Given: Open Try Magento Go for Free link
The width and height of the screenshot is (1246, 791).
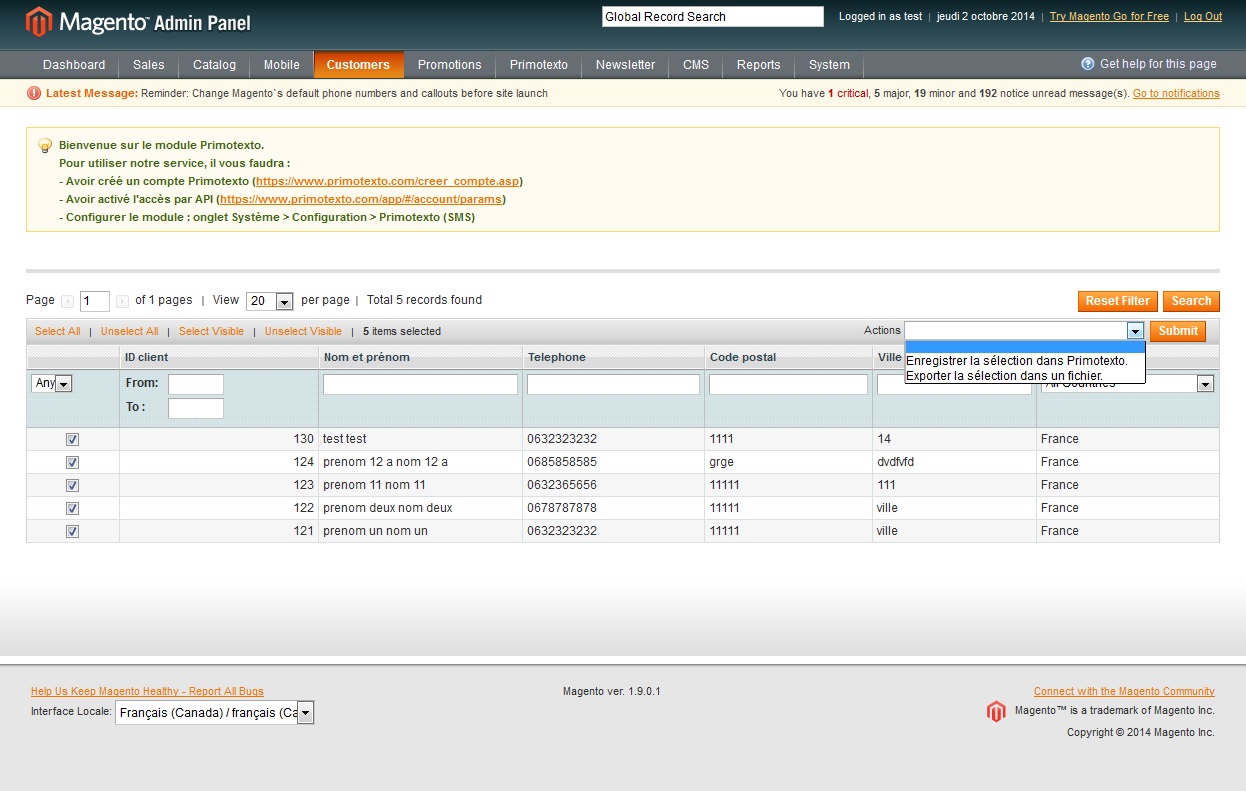Looking at the screenshot, I should pos(1109,17).
